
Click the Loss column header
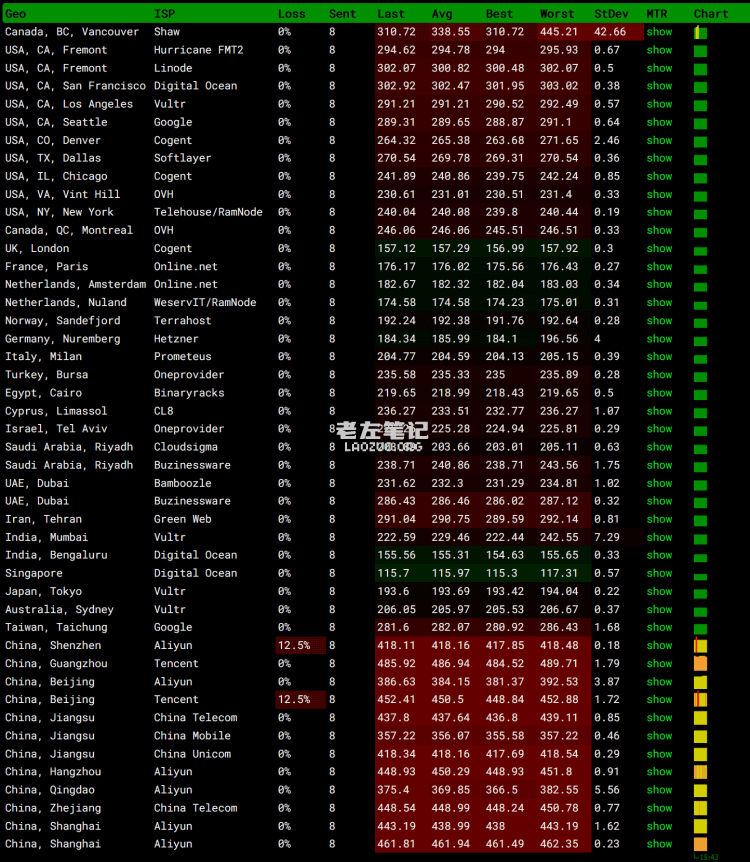pos(291,14)
